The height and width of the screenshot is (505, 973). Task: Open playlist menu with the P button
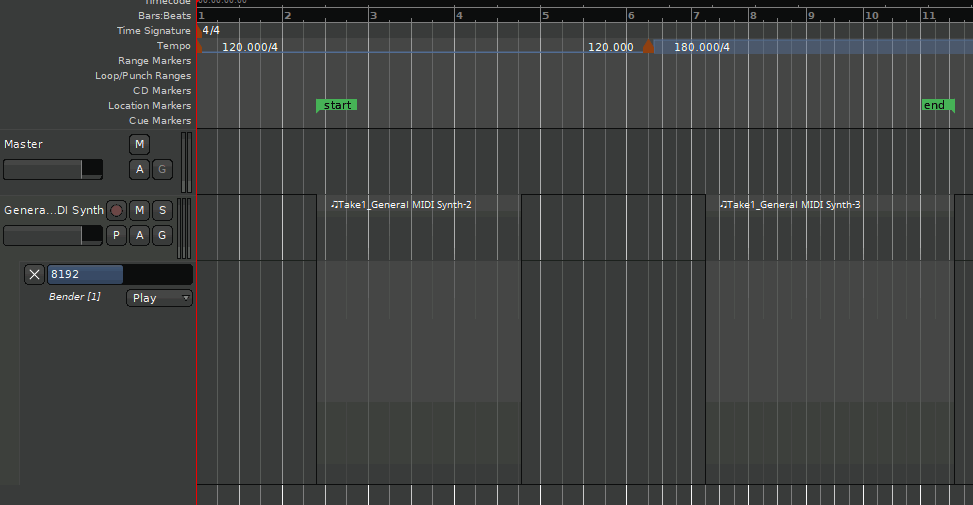click(x=117, y=235)
